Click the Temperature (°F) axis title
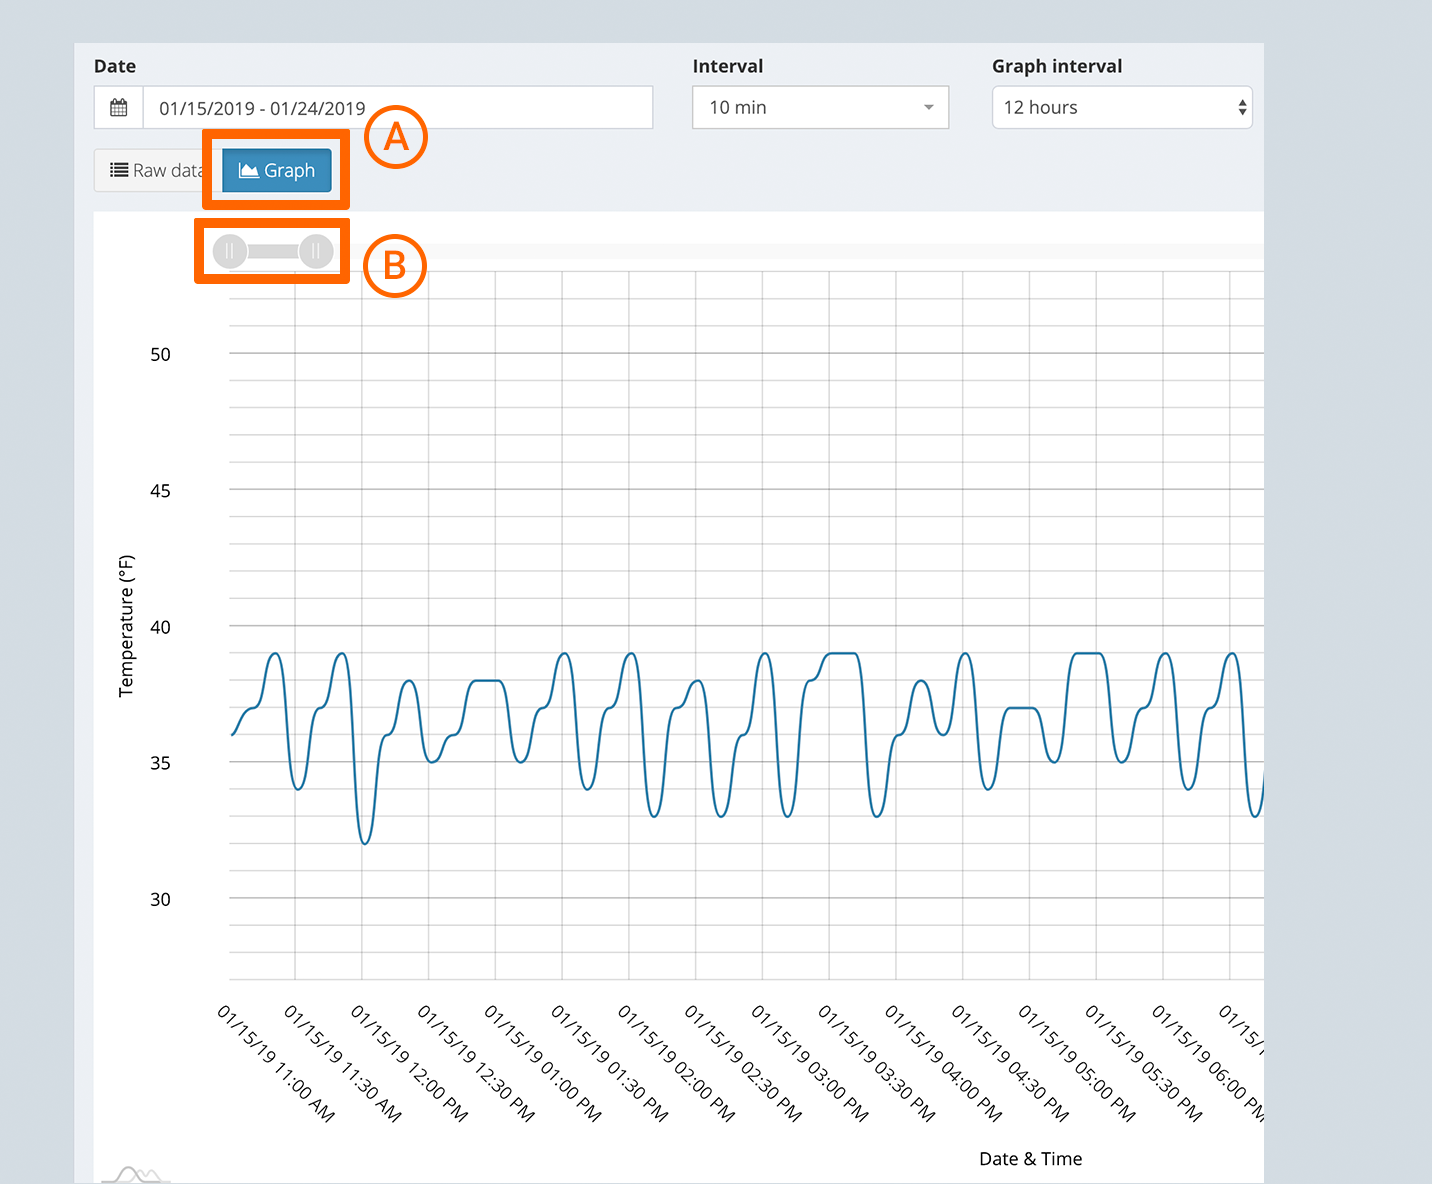1432x1184 pixels. point(126,626)
